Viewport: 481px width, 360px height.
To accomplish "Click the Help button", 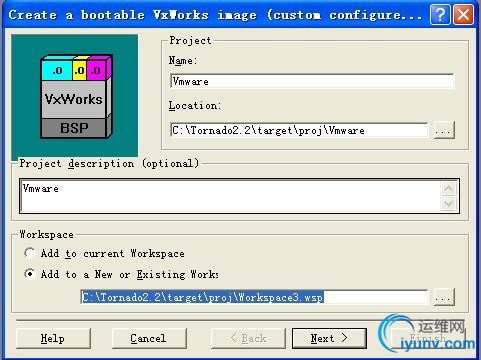I will [x=53, y=339].
